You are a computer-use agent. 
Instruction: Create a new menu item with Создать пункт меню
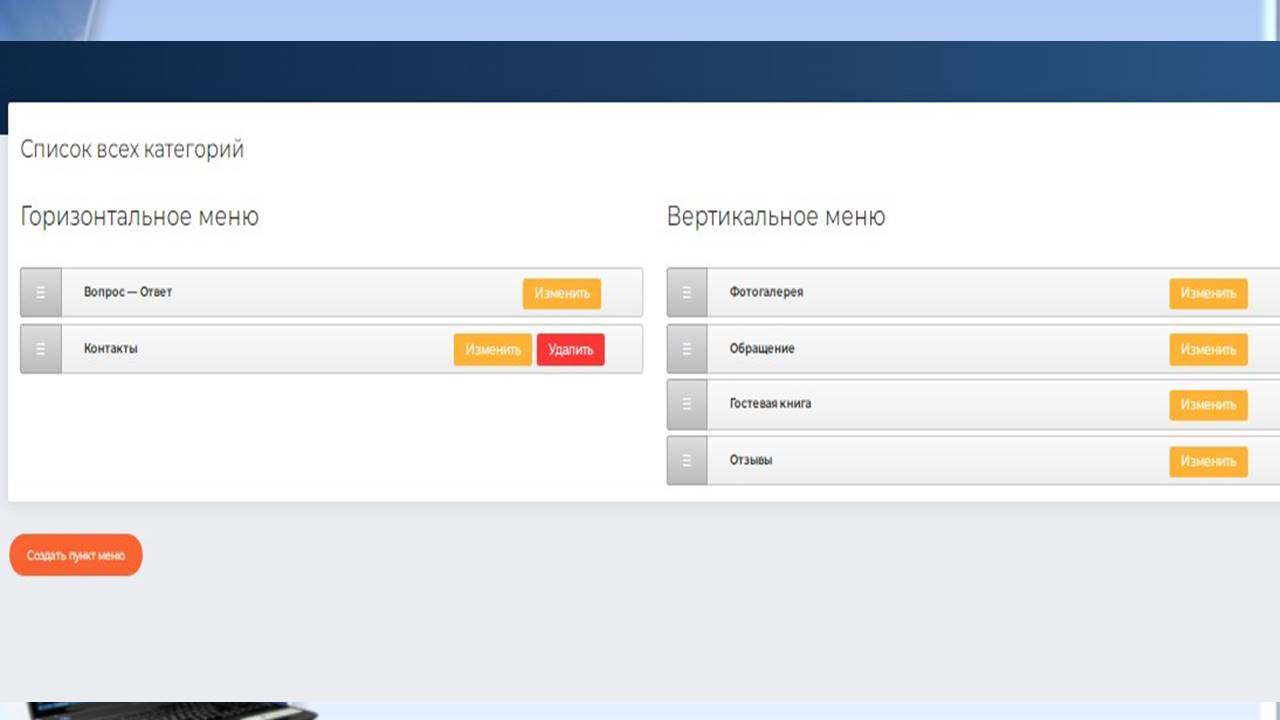pos(76,555)
